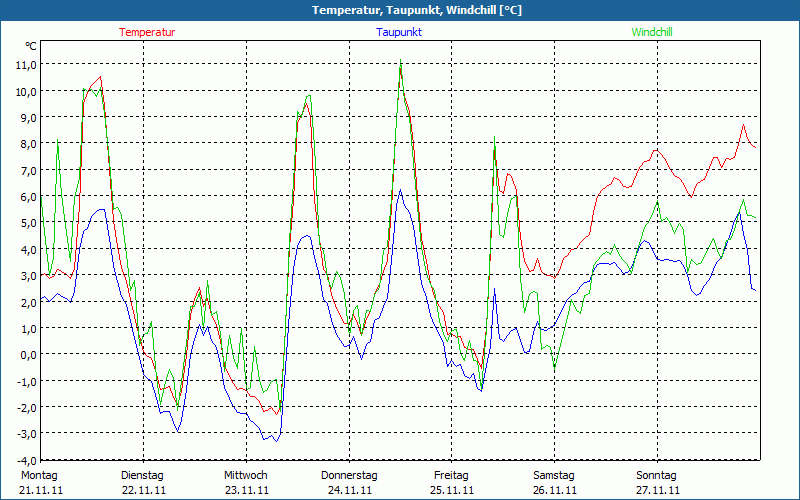Click the -1,0 y-axis value
Screen dimensions: 800x500
27,382
